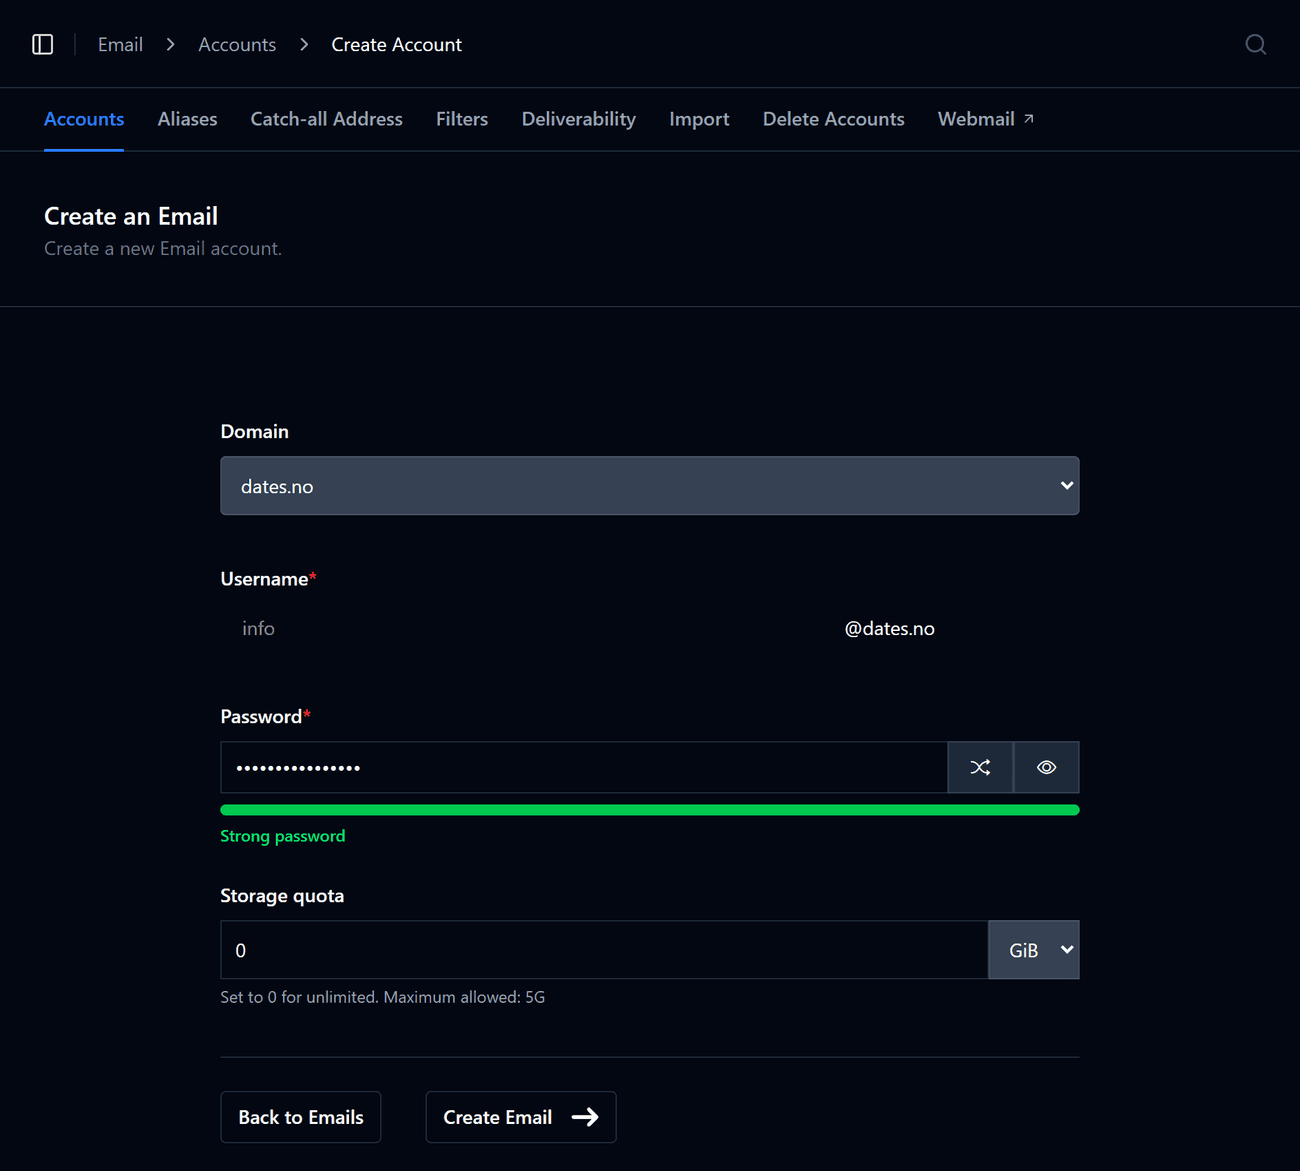
Task: Switch to the Aliases tab
Action: click(x=187, y=119)
